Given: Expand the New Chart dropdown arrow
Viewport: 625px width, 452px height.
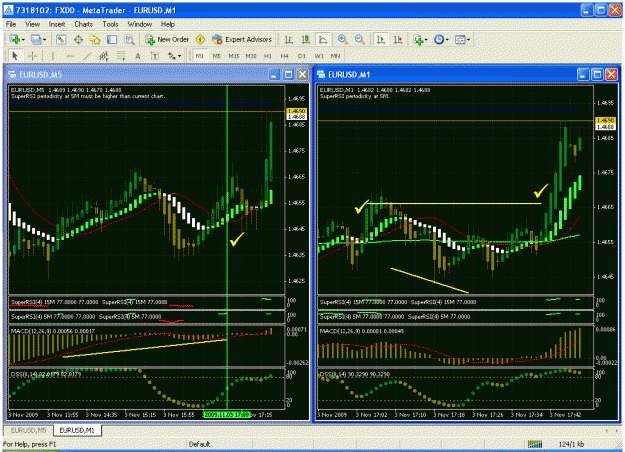Looking at the screenshot, I should (x=23, y=40).
